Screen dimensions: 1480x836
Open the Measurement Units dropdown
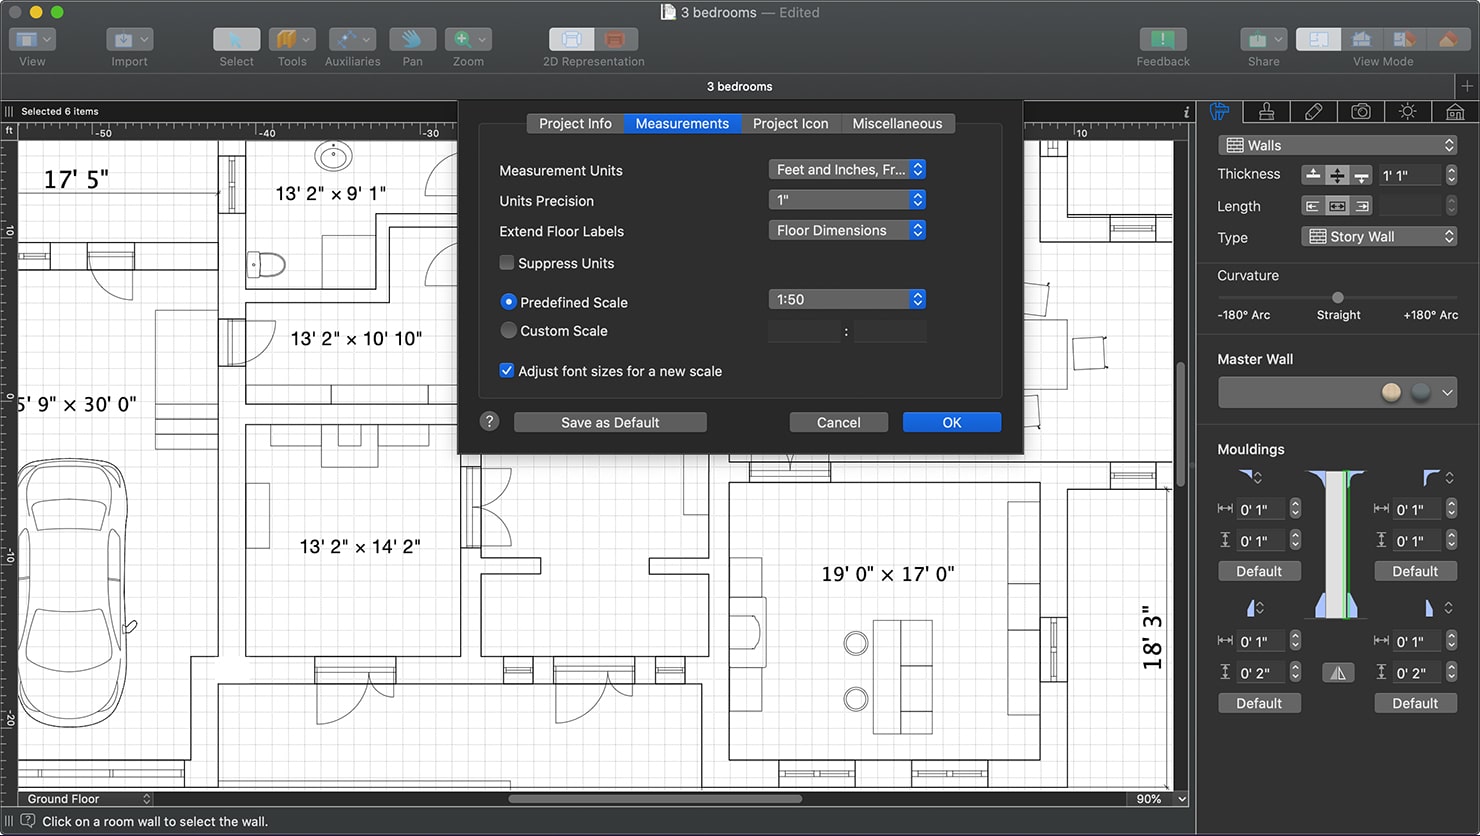[846, 169]
